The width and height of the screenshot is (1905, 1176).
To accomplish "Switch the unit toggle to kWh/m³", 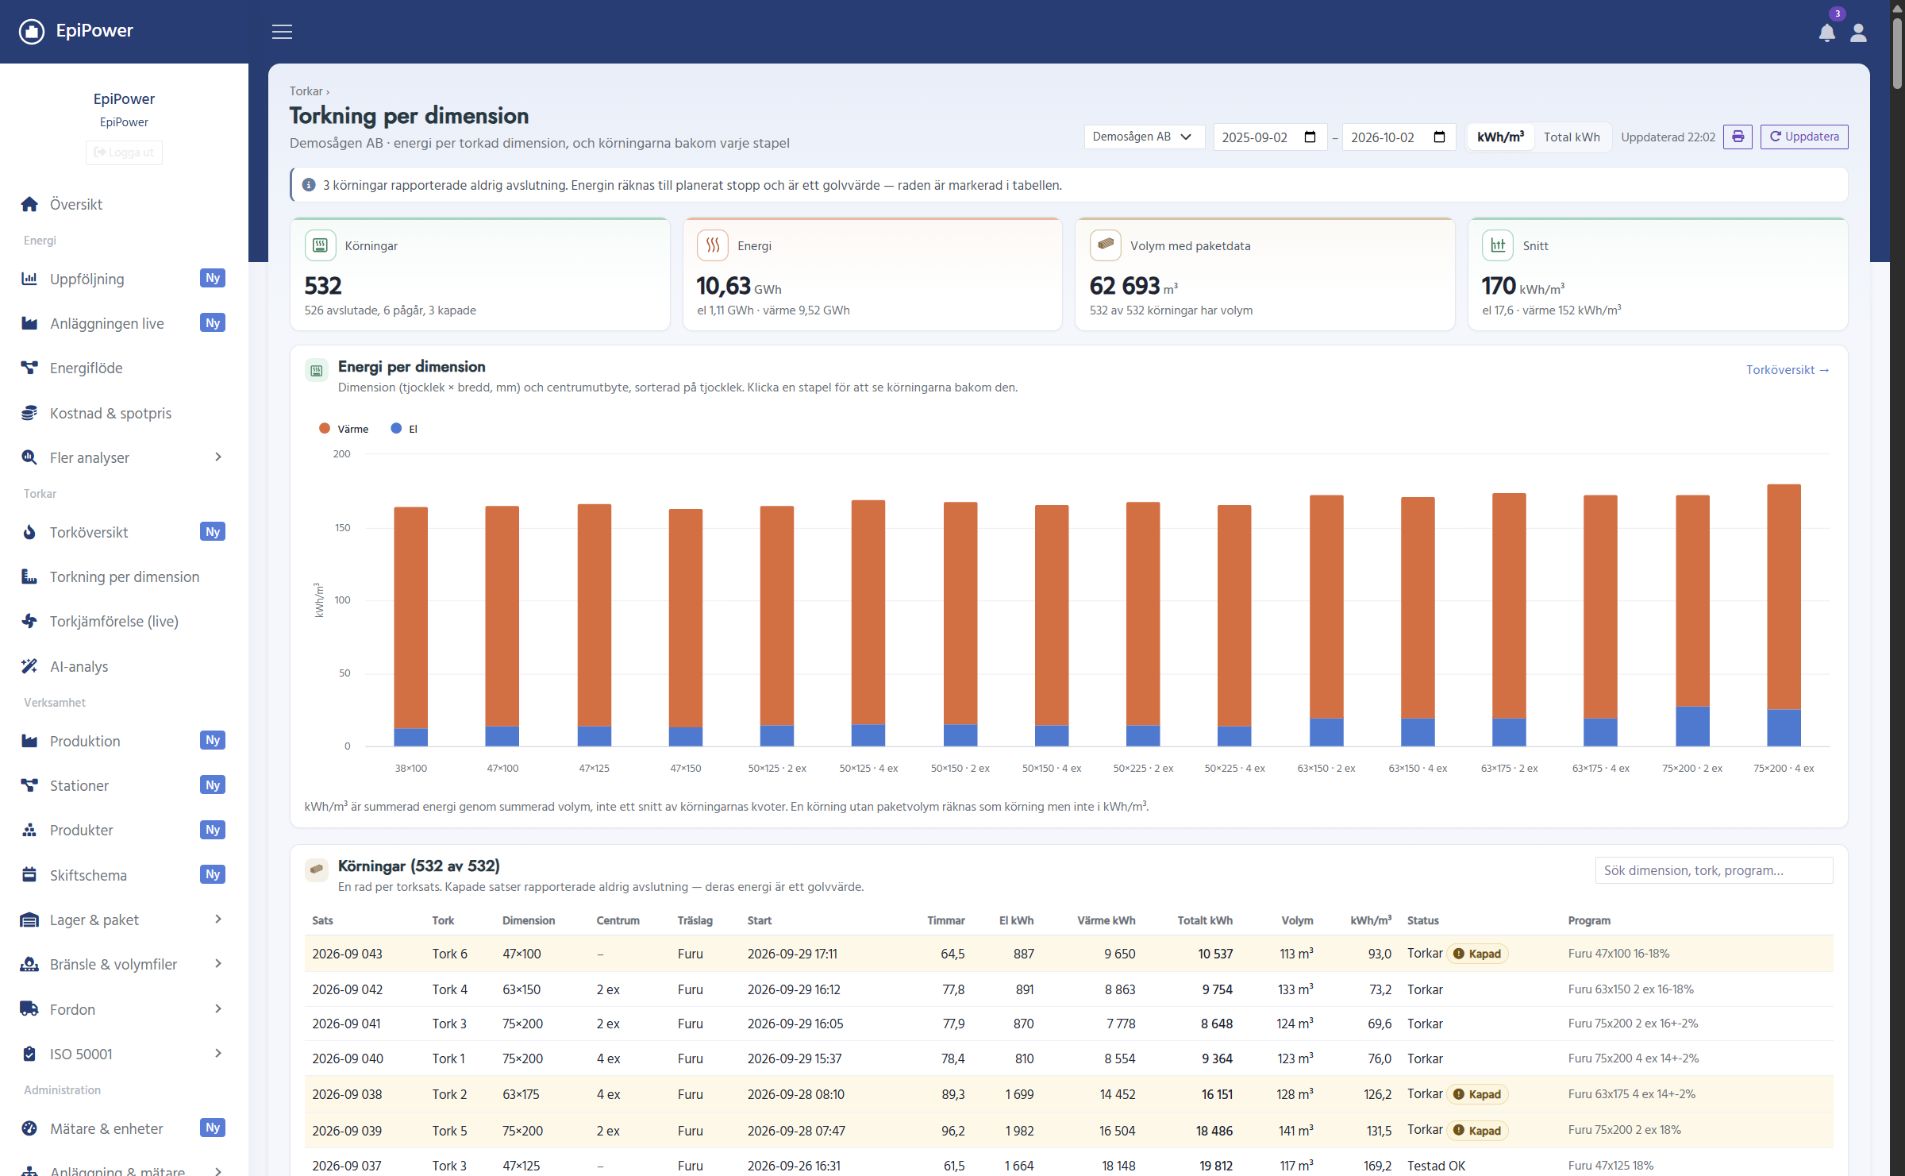I will pyautogui.click(x=1500, y=137).
